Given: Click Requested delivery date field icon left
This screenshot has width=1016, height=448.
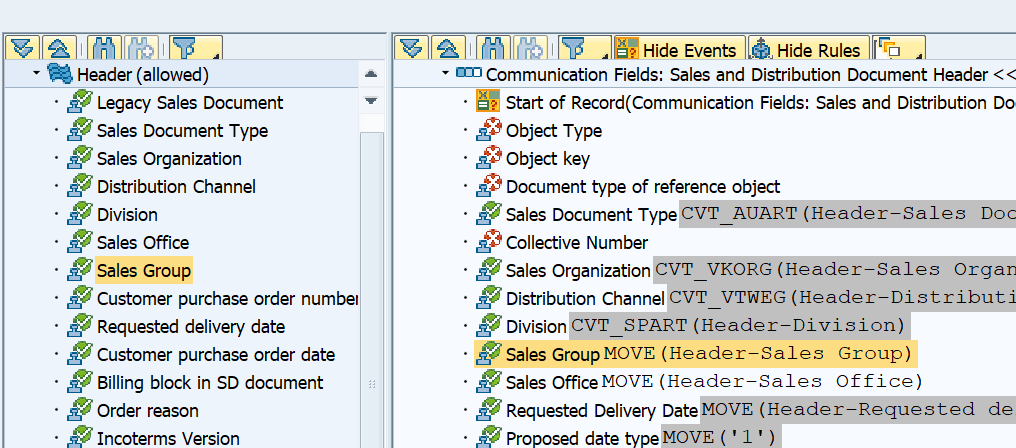Looking at the screenshot, I should pyautogui.click(x=80, y=327).
